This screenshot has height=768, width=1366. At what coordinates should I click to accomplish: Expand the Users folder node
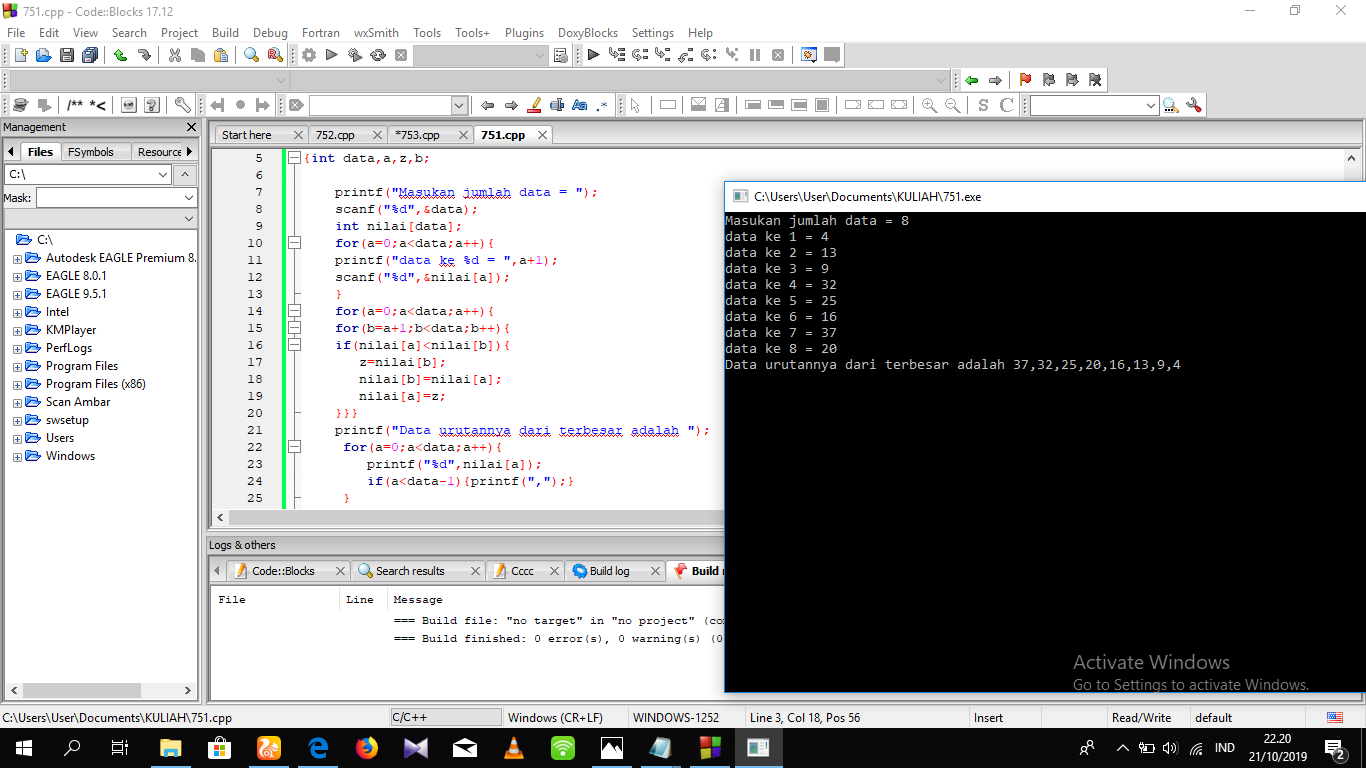point(17,438)
